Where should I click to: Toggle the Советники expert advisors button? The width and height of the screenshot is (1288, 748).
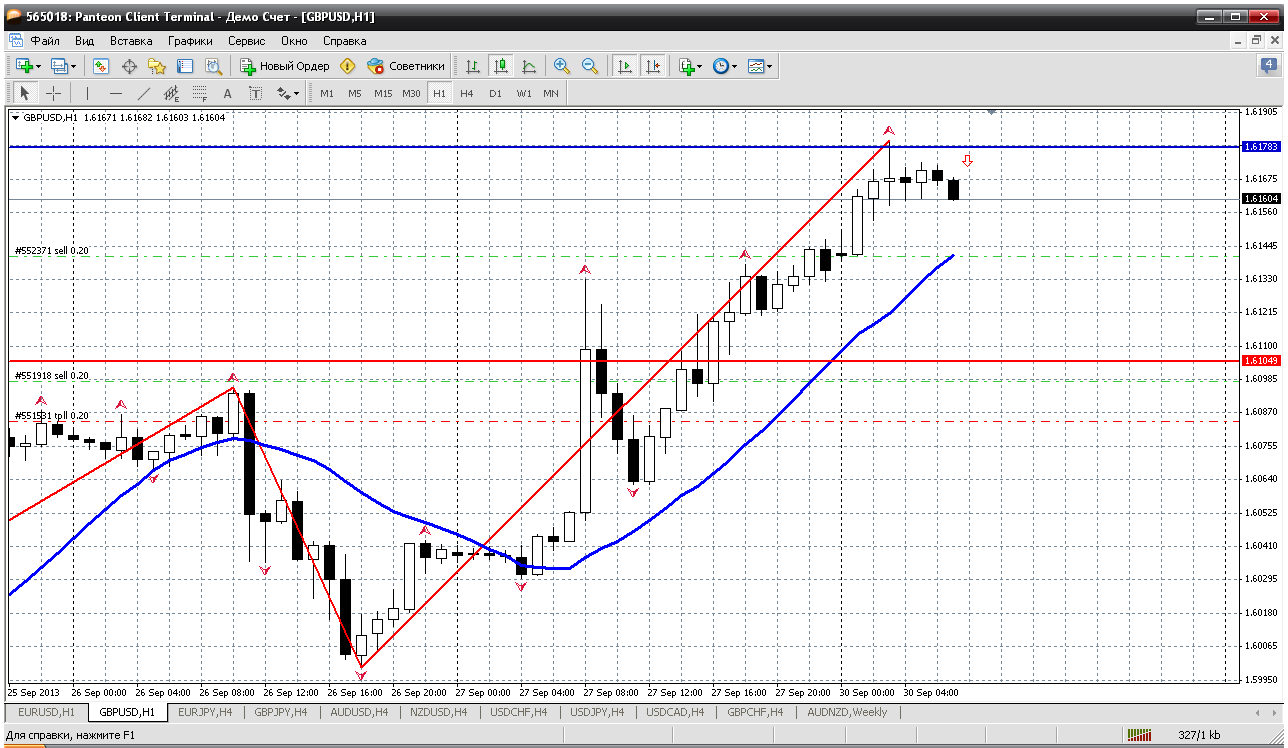405,66
